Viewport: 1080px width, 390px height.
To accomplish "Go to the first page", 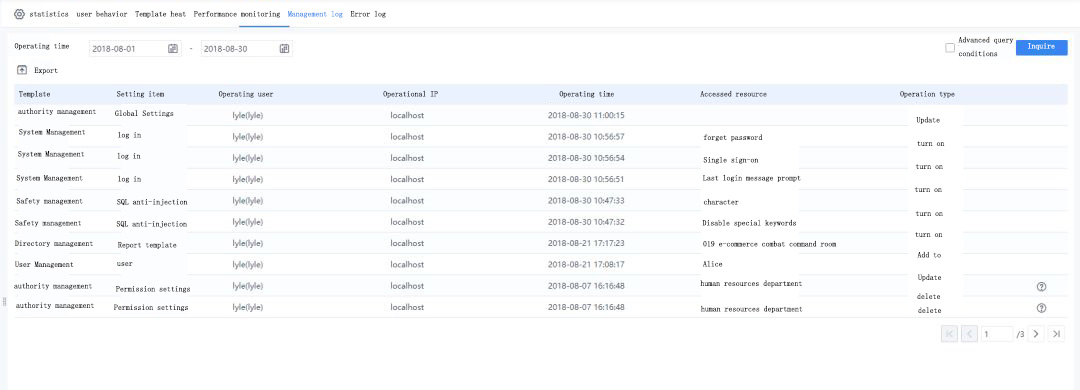I will point(949,333).
